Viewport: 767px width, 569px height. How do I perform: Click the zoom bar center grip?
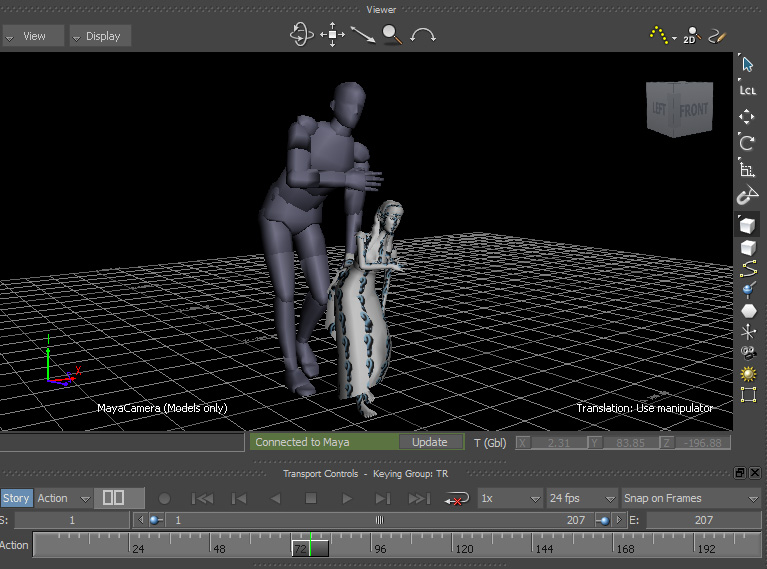[380, 520]
